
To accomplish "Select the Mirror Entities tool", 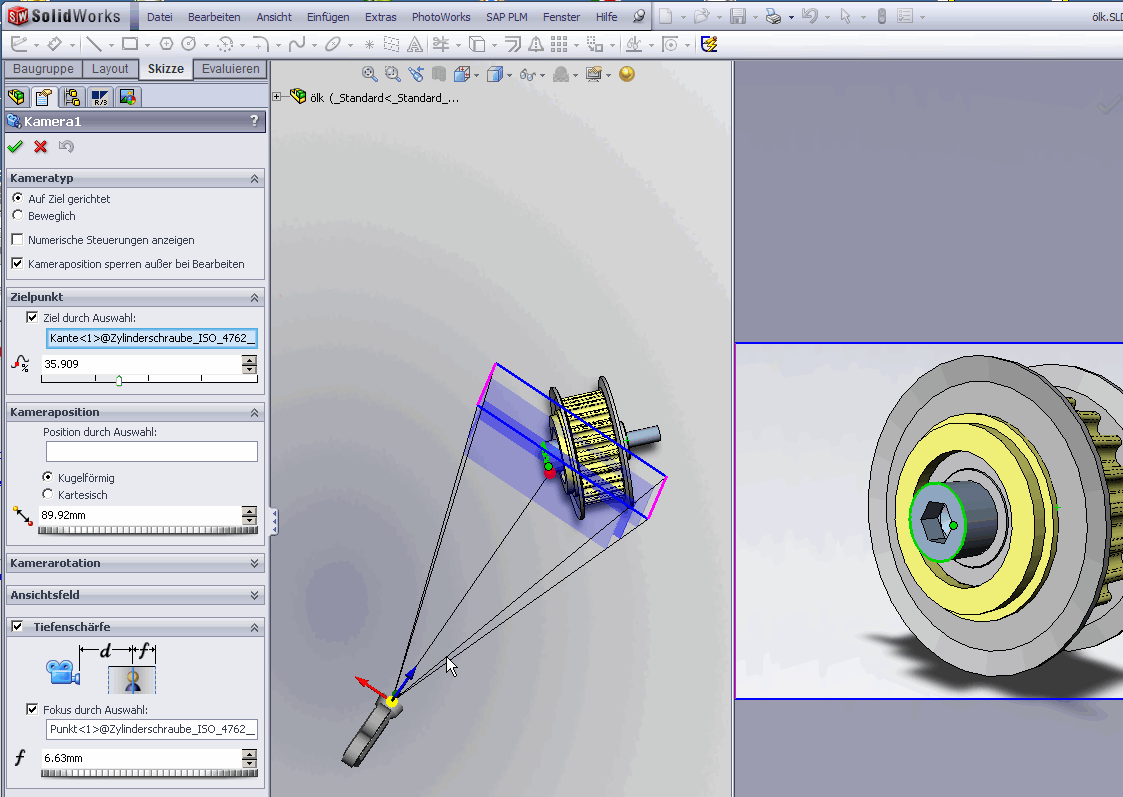I will [x=536, y=44].
